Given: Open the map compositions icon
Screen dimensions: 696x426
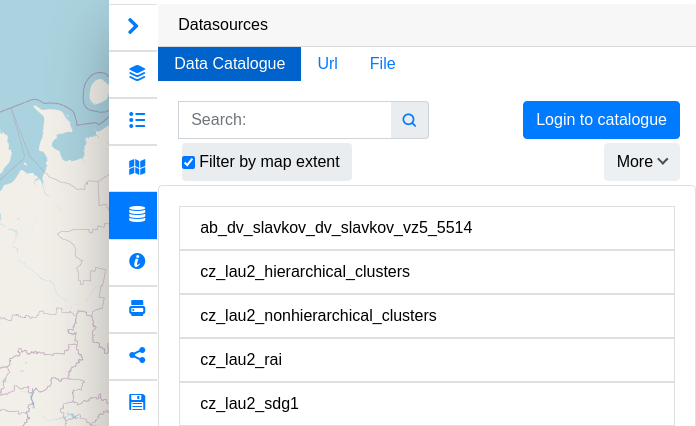Looking at the screenshot, I should click(137, 167).
